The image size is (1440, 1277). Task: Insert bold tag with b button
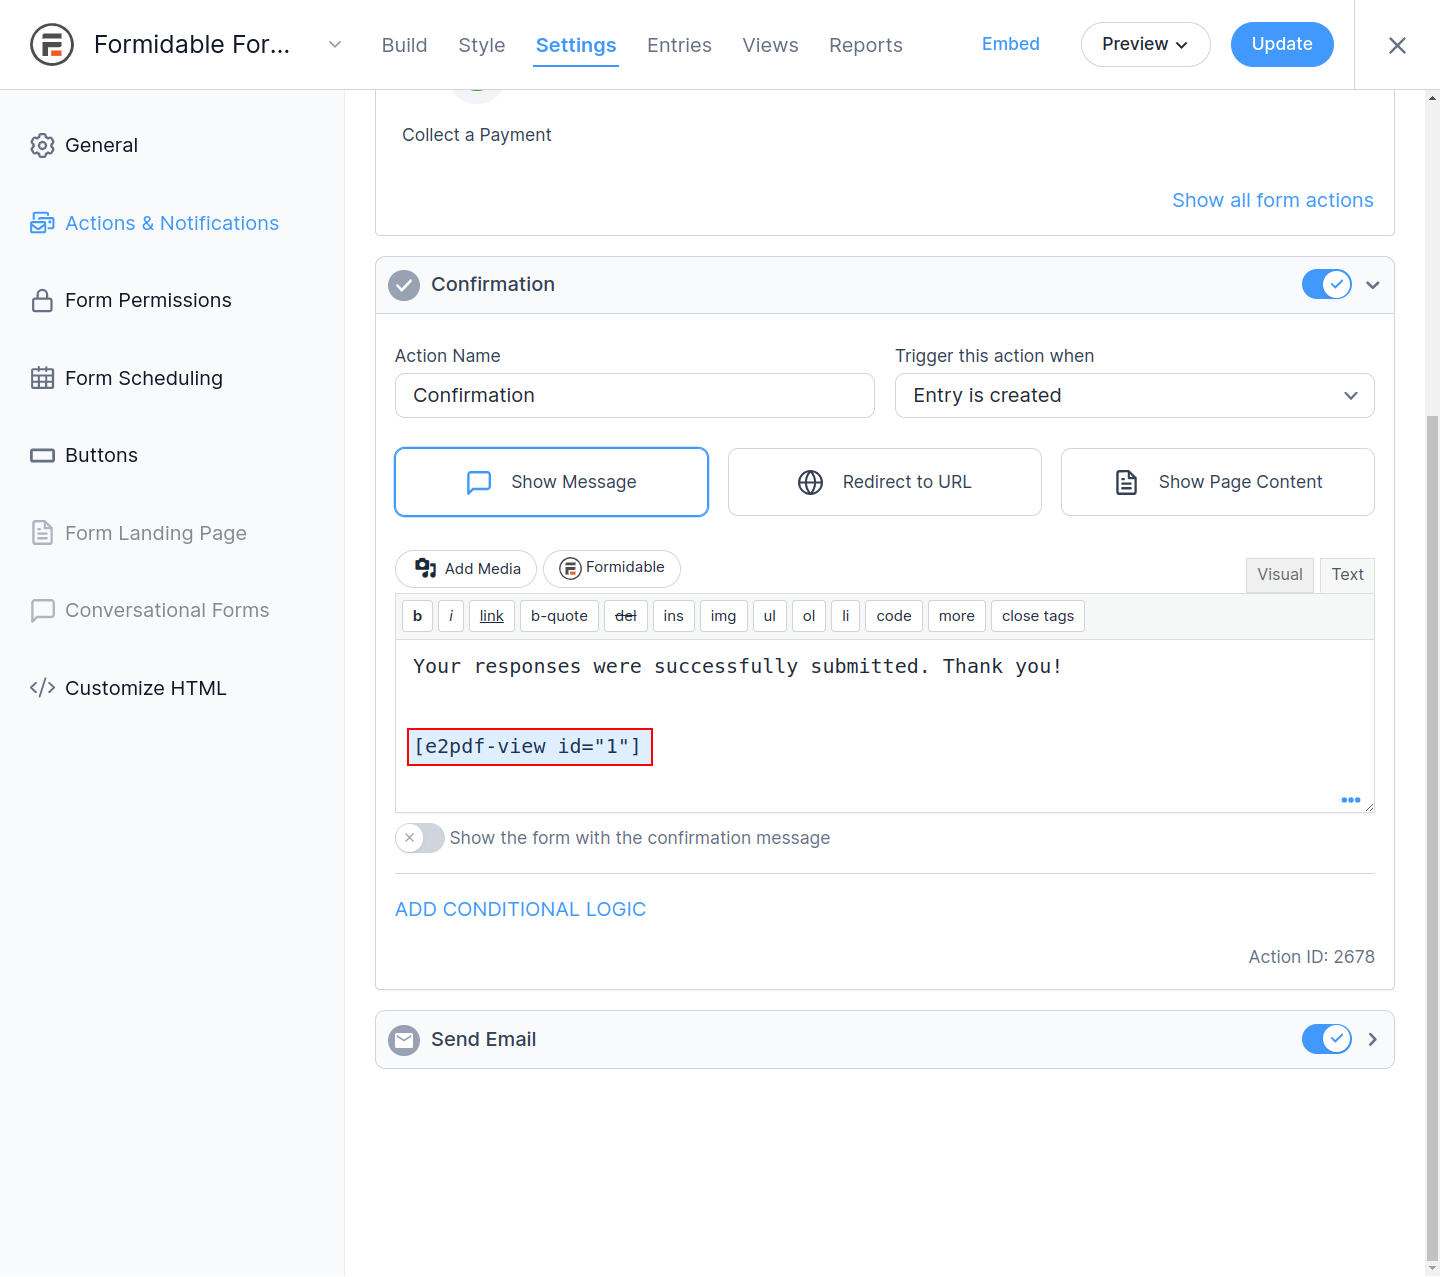(x=417, y=616)
